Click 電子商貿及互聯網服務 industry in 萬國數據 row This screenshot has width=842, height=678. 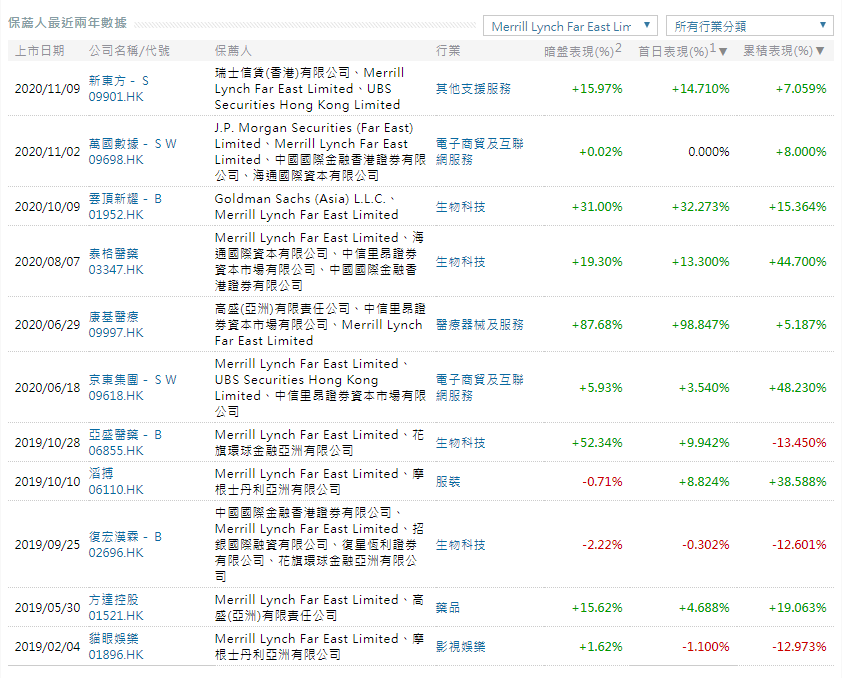480,151
